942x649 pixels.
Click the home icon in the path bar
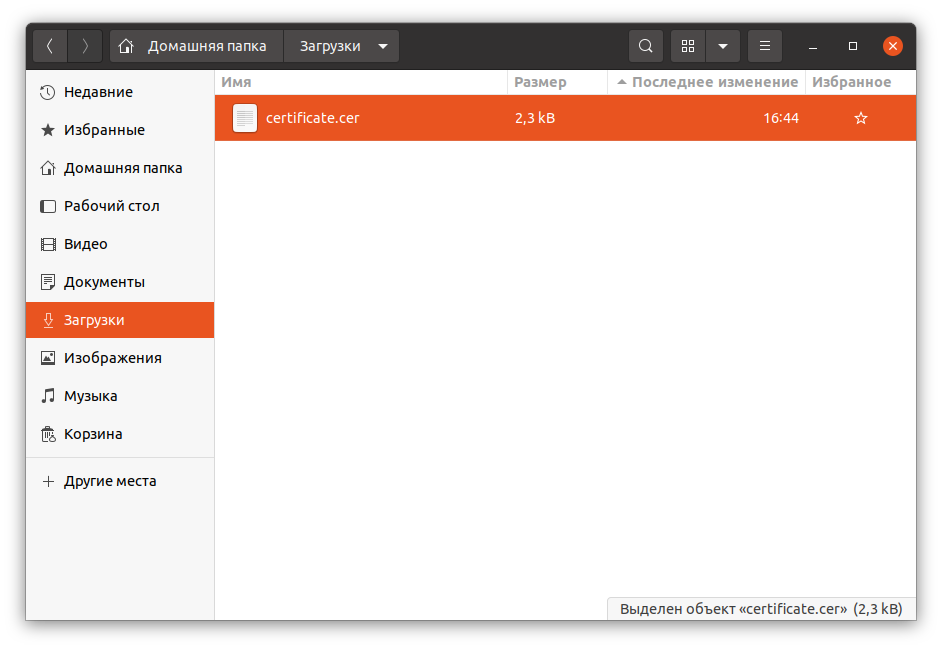(126, 46)
